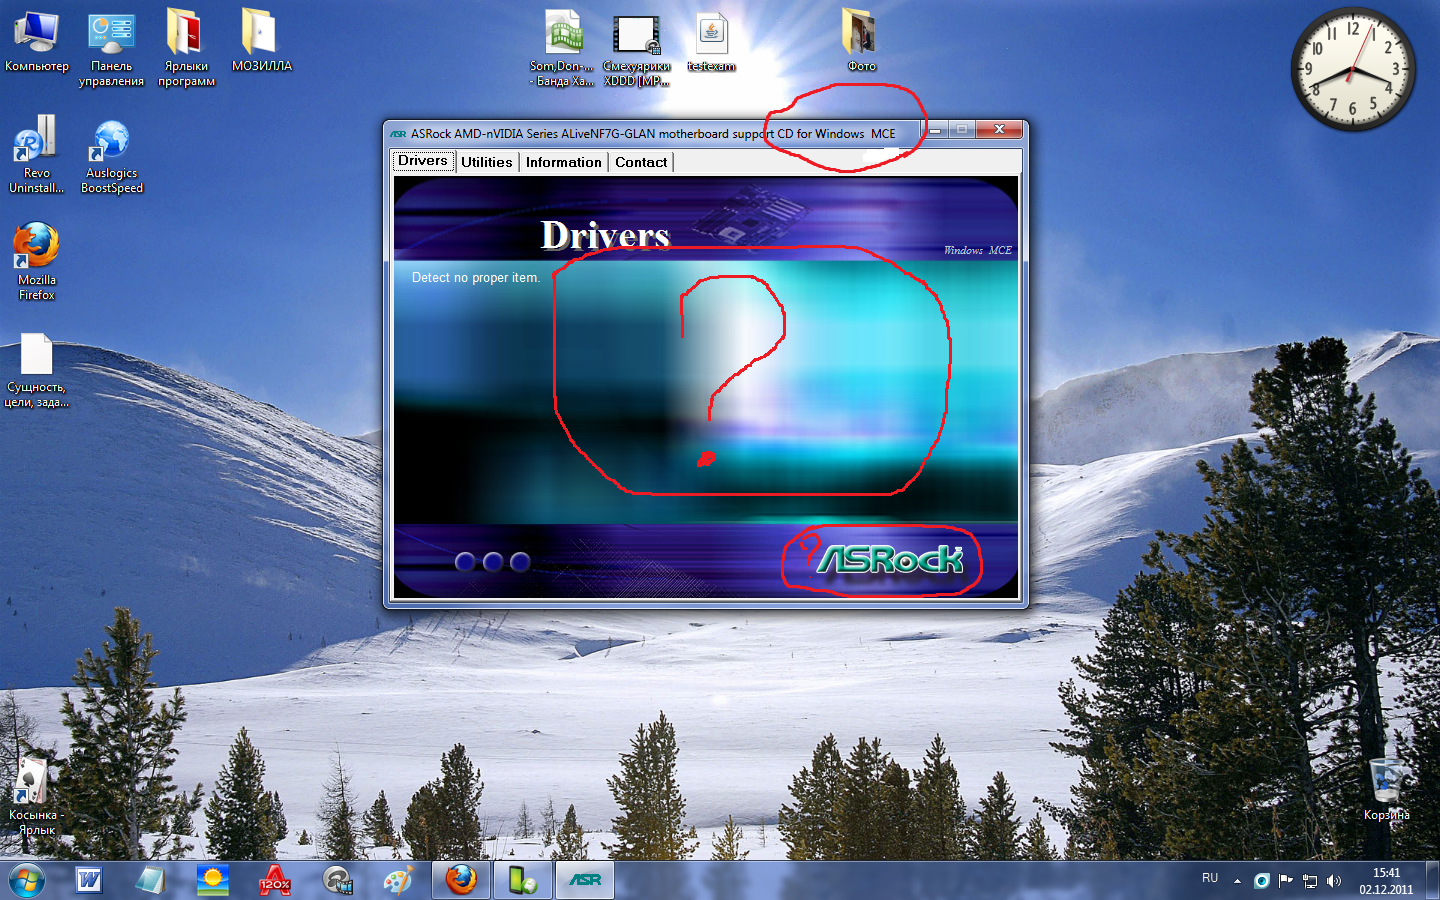Open Mozilla Firefox desktop shortcut
Screen dimensions: 1440x900
click(37, 258)
